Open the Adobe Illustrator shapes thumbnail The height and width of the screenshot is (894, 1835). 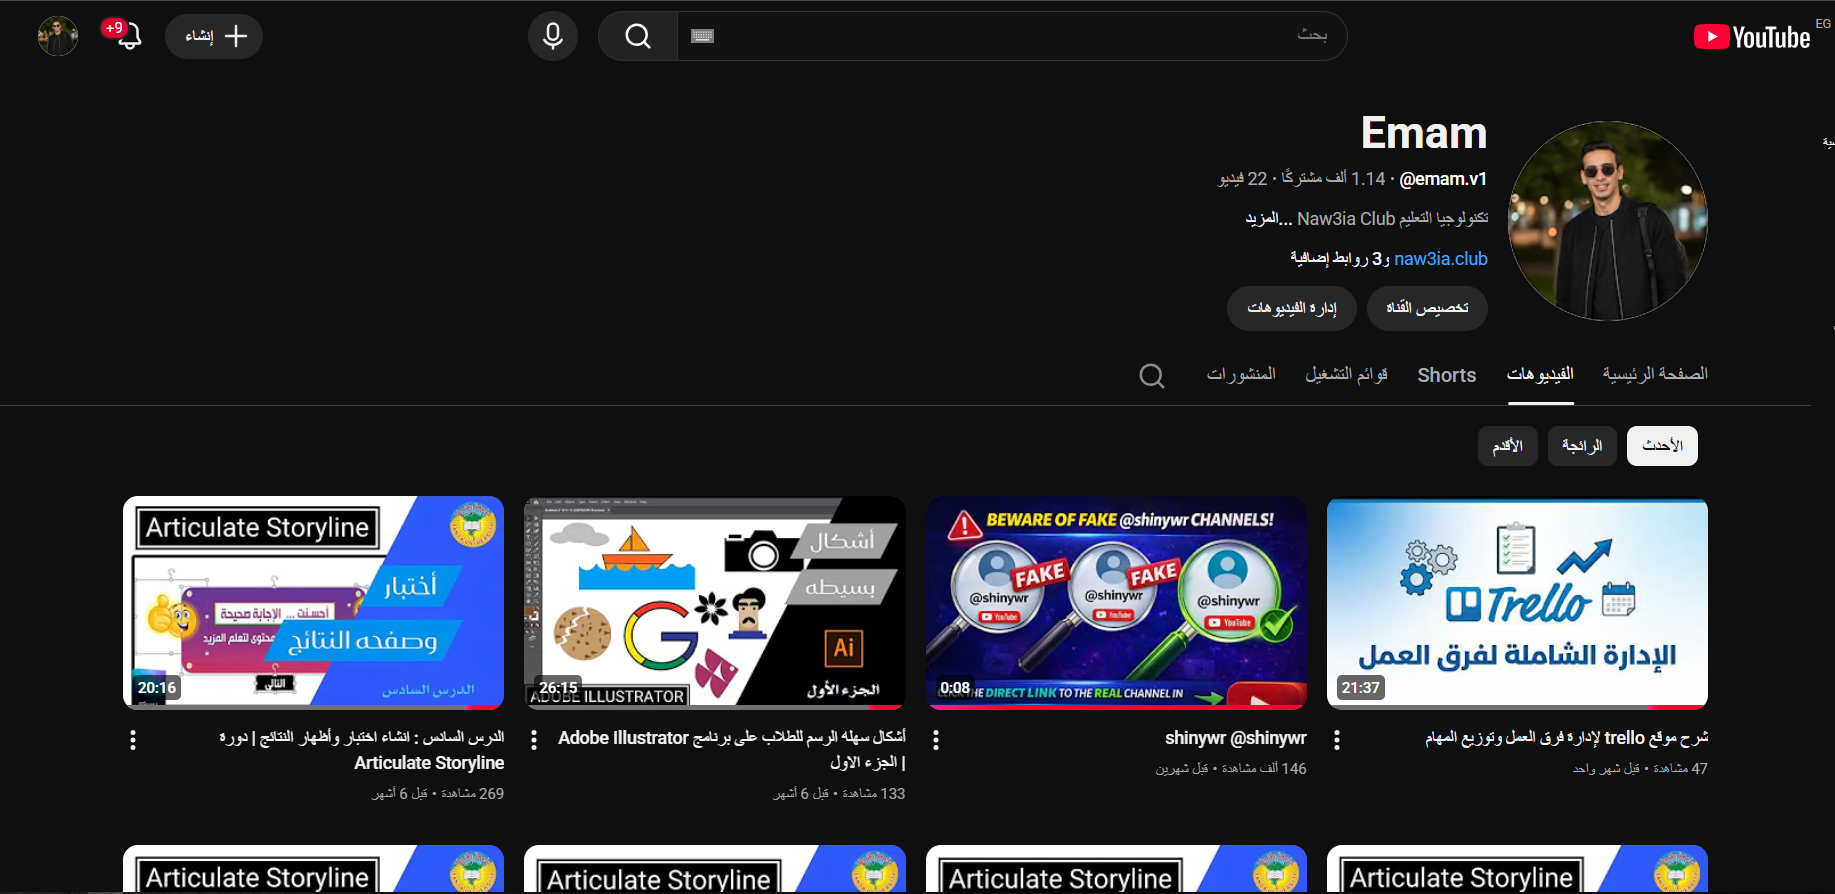715,603
